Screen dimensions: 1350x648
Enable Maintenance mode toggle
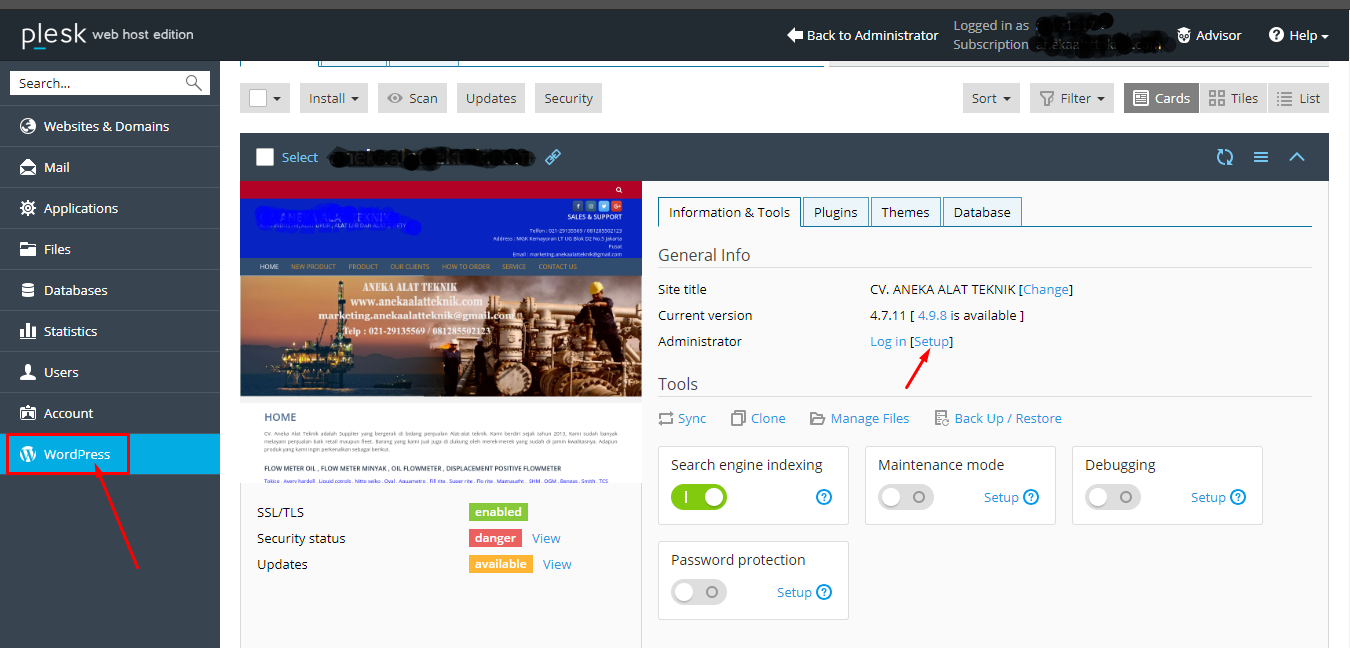[x=906, y=497]
